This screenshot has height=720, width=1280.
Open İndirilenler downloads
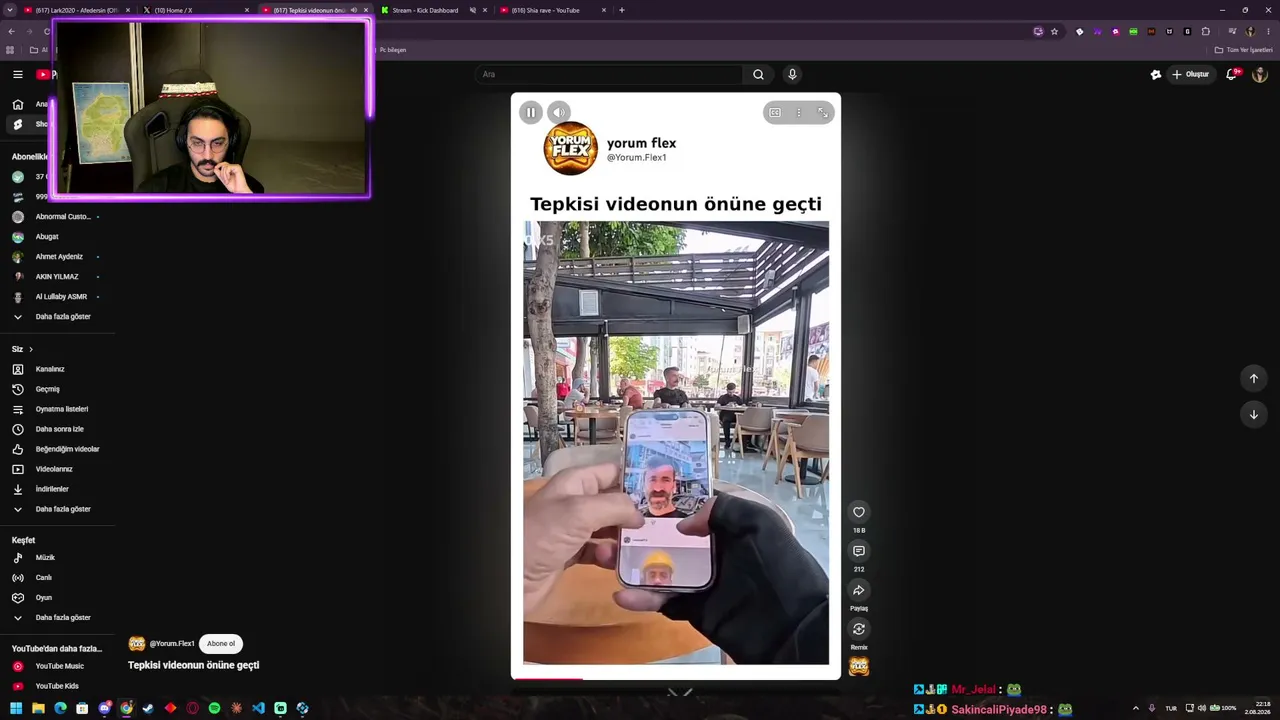[x=52, y=489]
